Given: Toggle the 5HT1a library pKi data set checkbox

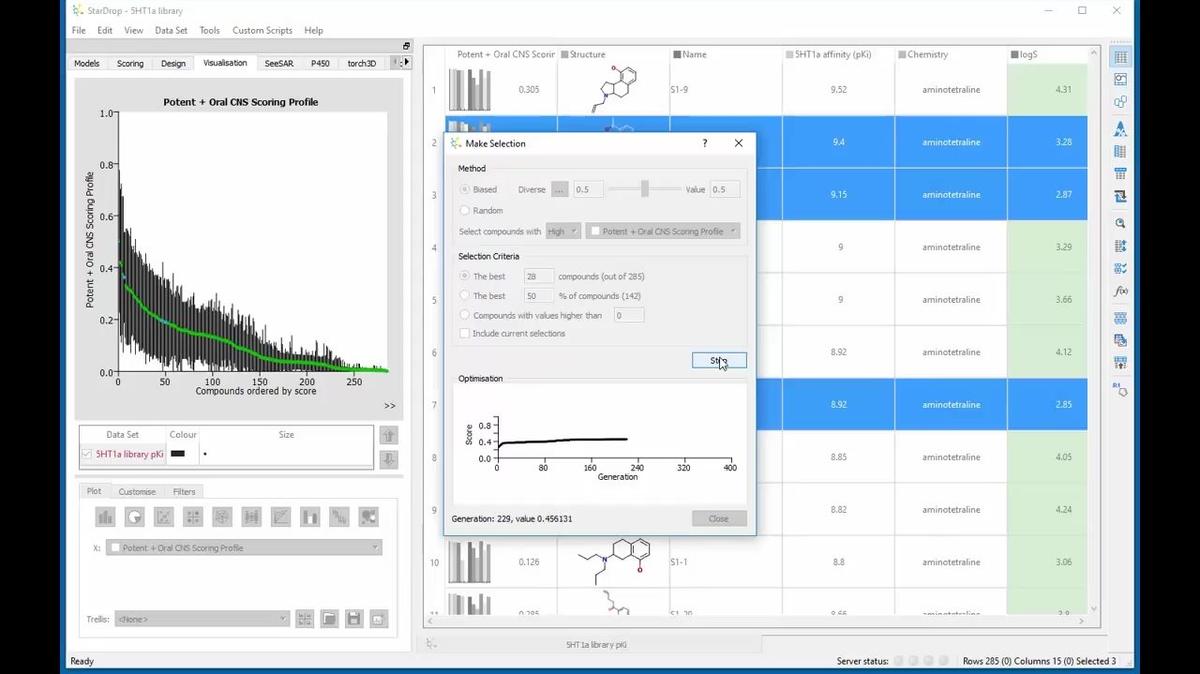Looking at the screenshot, I should click(x=87, y=454).
